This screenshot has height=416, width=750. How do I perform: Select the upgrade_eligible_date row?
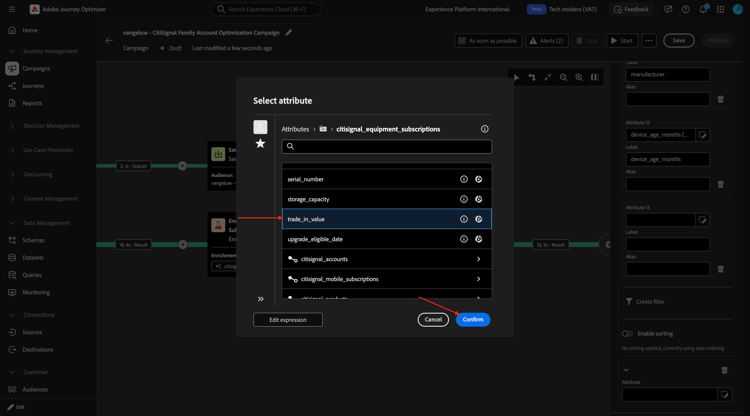pyautogui.click(x=386, y=239)
